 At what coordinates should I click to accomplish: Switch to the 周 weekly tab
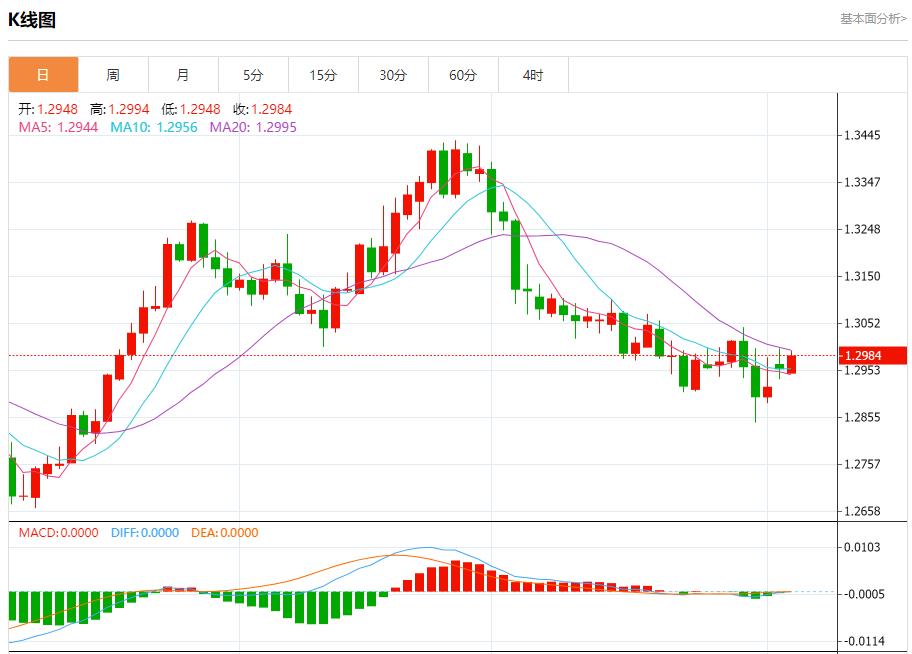coord(113,75)
